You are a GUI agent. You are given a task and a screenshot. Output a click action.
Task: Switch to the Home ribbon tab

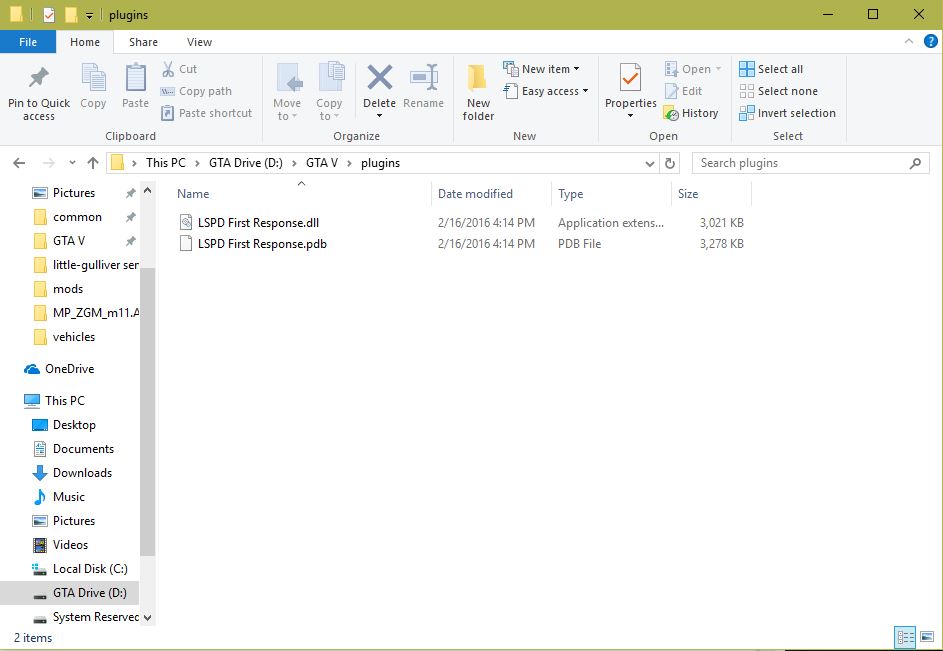point(85,42)
